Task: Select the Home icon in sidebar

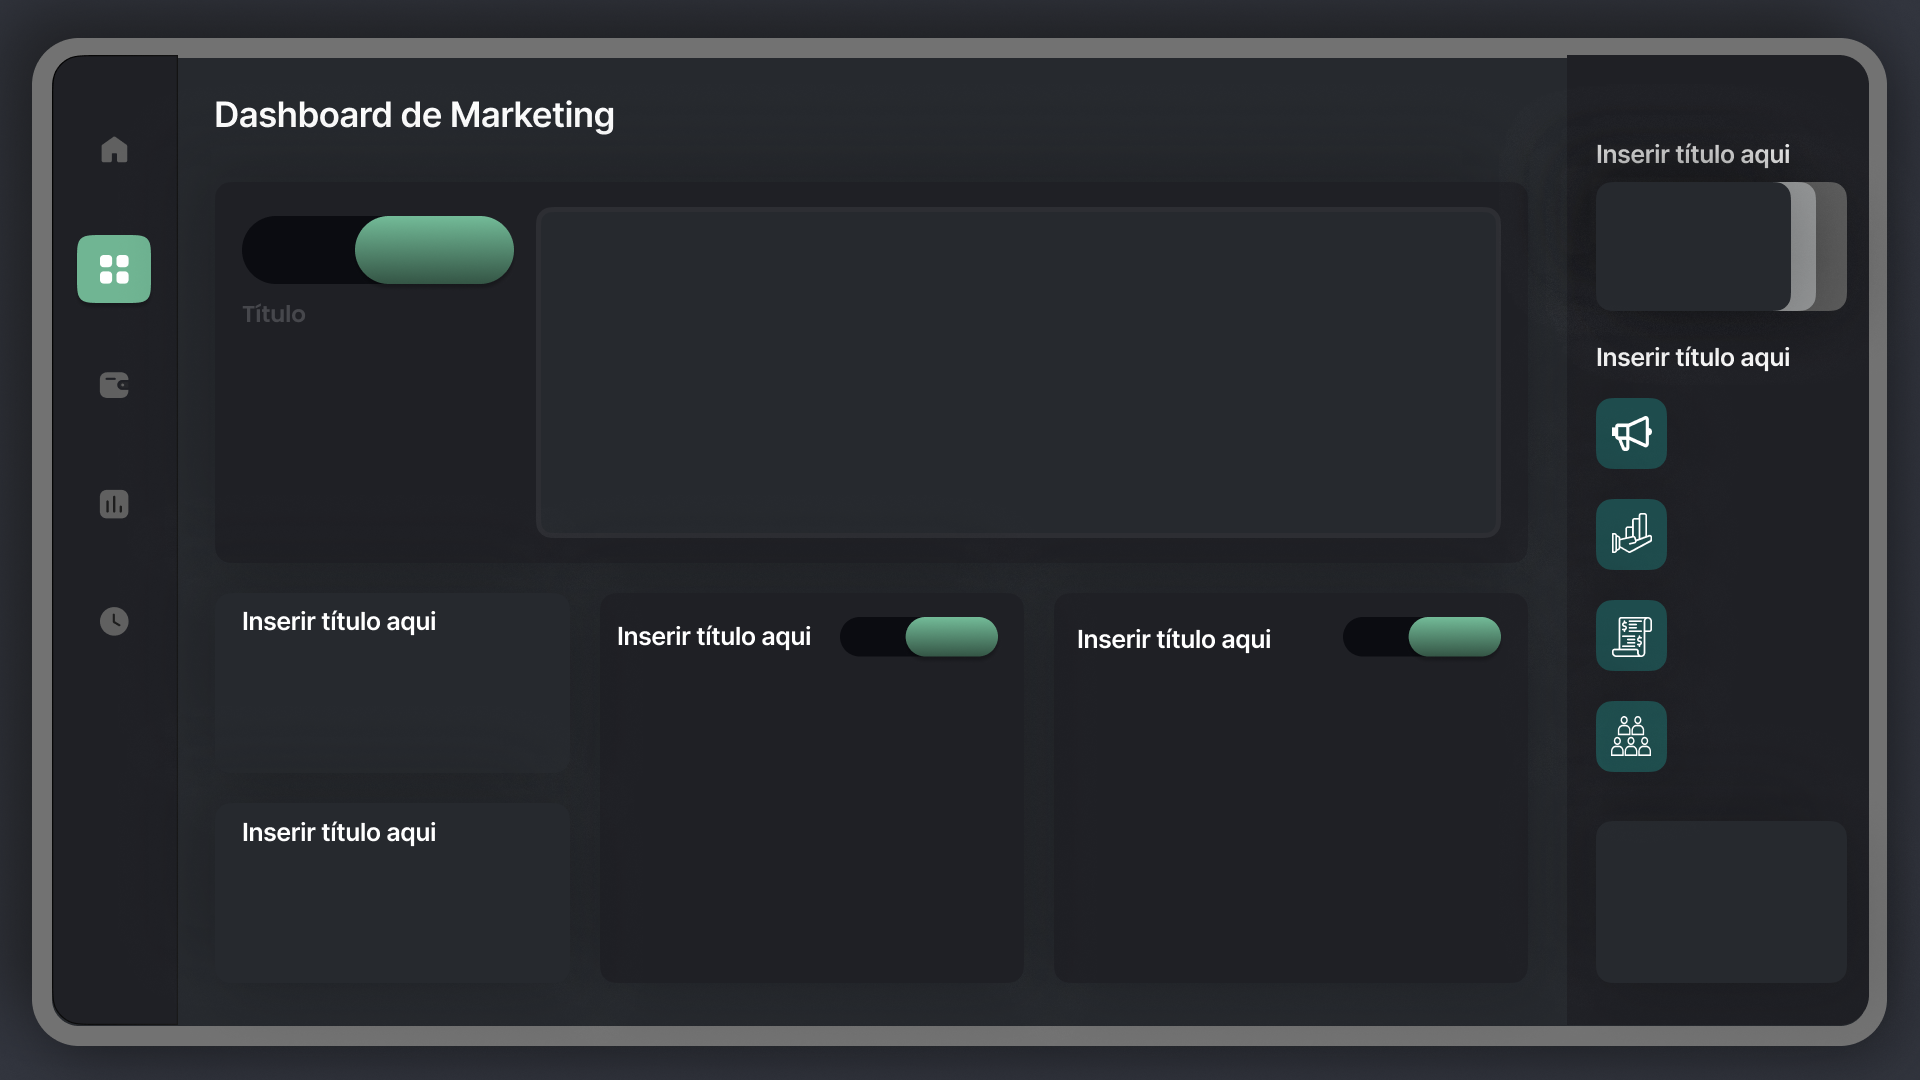Action: [x=114, y=150]
